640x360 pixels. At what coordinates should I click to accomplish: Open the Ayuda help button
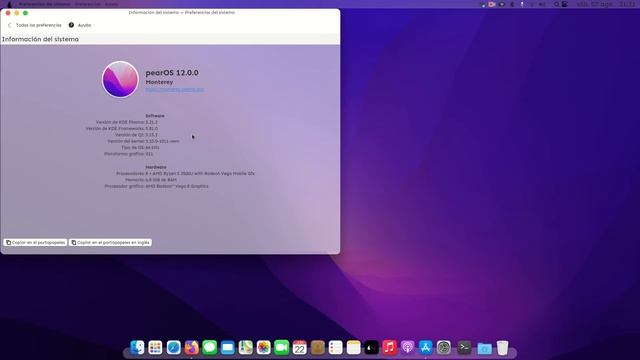pyautogui.click(x=80, y=25)
